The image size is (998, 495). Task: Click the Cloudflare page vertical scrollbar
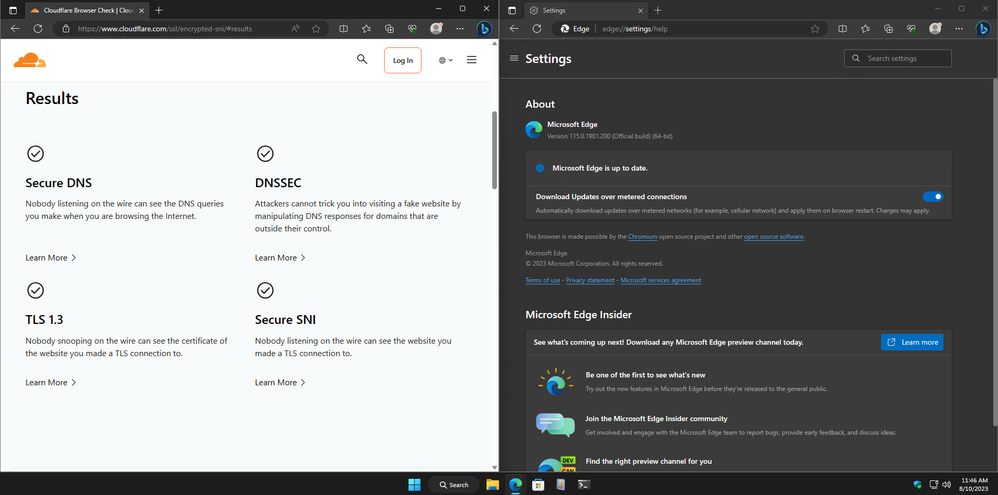[x=495, y=150]
